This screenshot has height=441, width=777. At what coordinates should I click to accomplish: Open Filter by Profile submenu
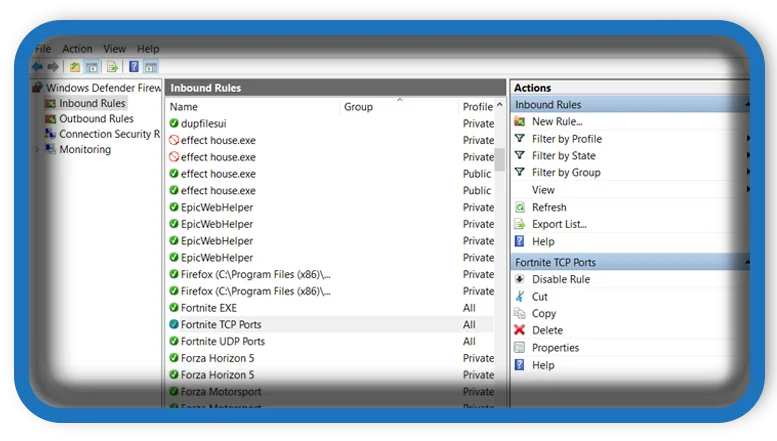click(567, 139)
